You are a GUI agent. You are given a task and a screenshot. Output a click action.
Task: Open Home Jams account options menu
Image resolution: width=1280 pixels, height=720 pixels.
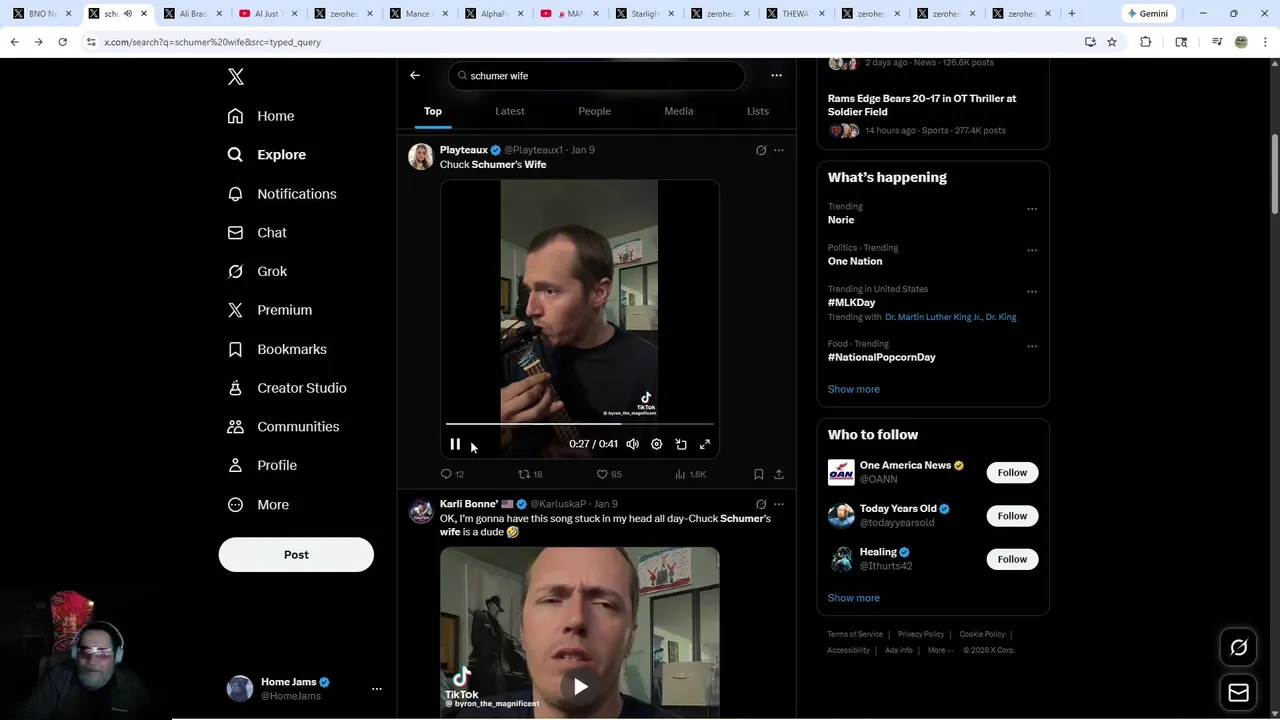(x=377, y=689)
